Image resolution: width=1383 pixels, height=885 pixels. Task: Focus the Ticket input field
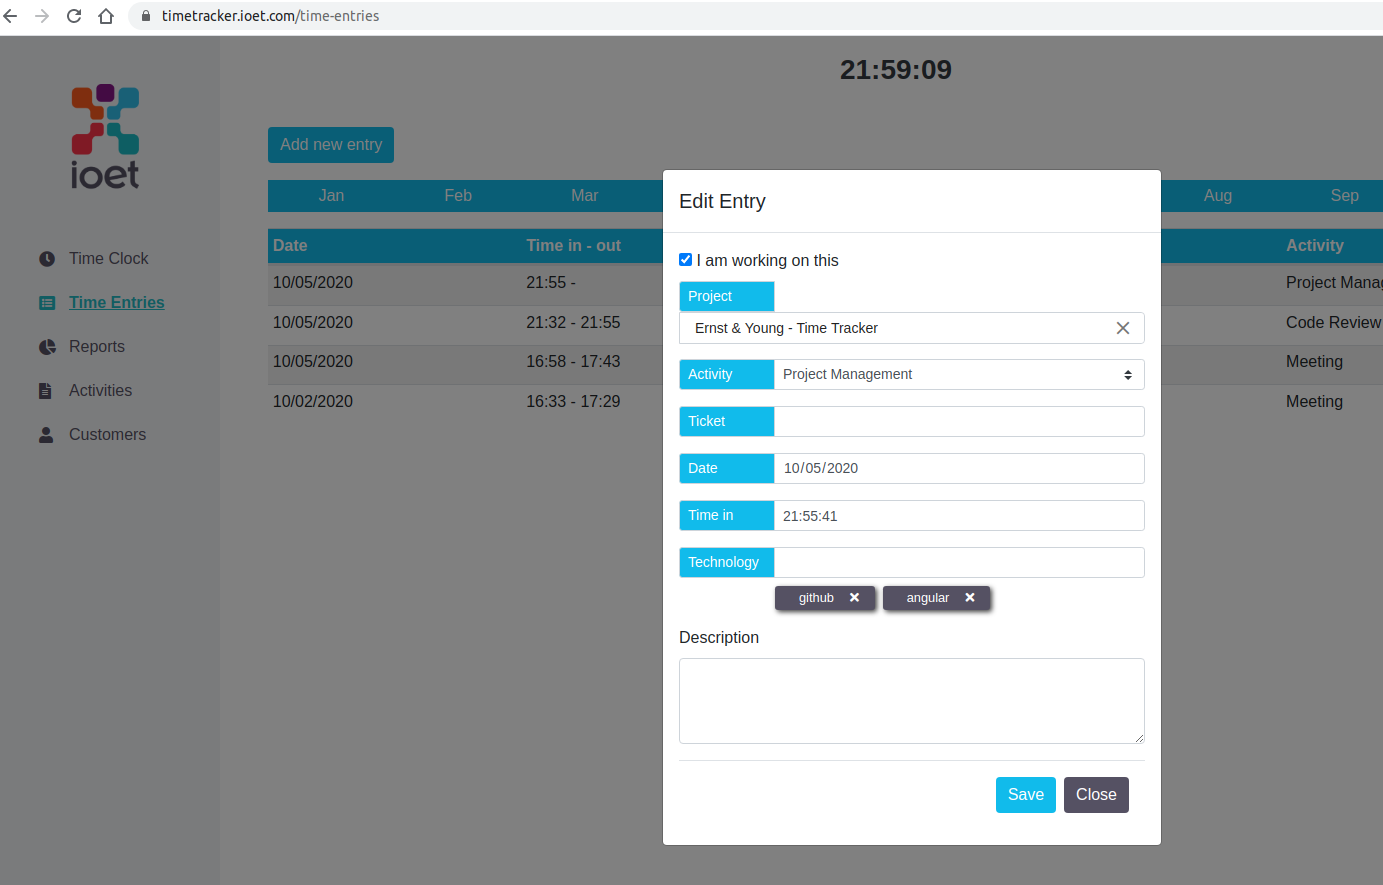point(959,421)
